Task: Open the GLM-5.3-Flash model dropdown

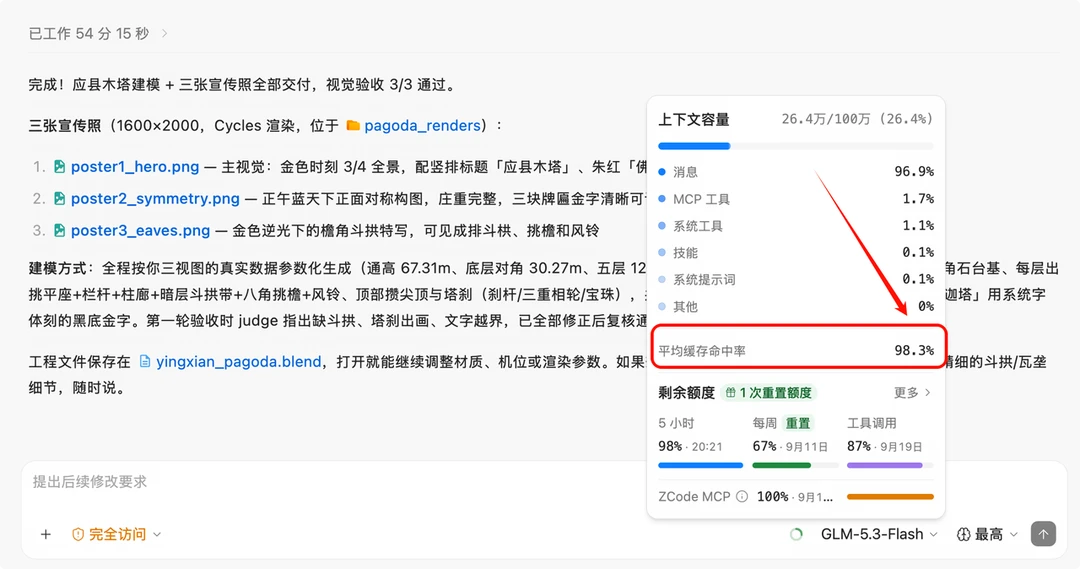Action: pyautogui.click(x=879, y=535)
